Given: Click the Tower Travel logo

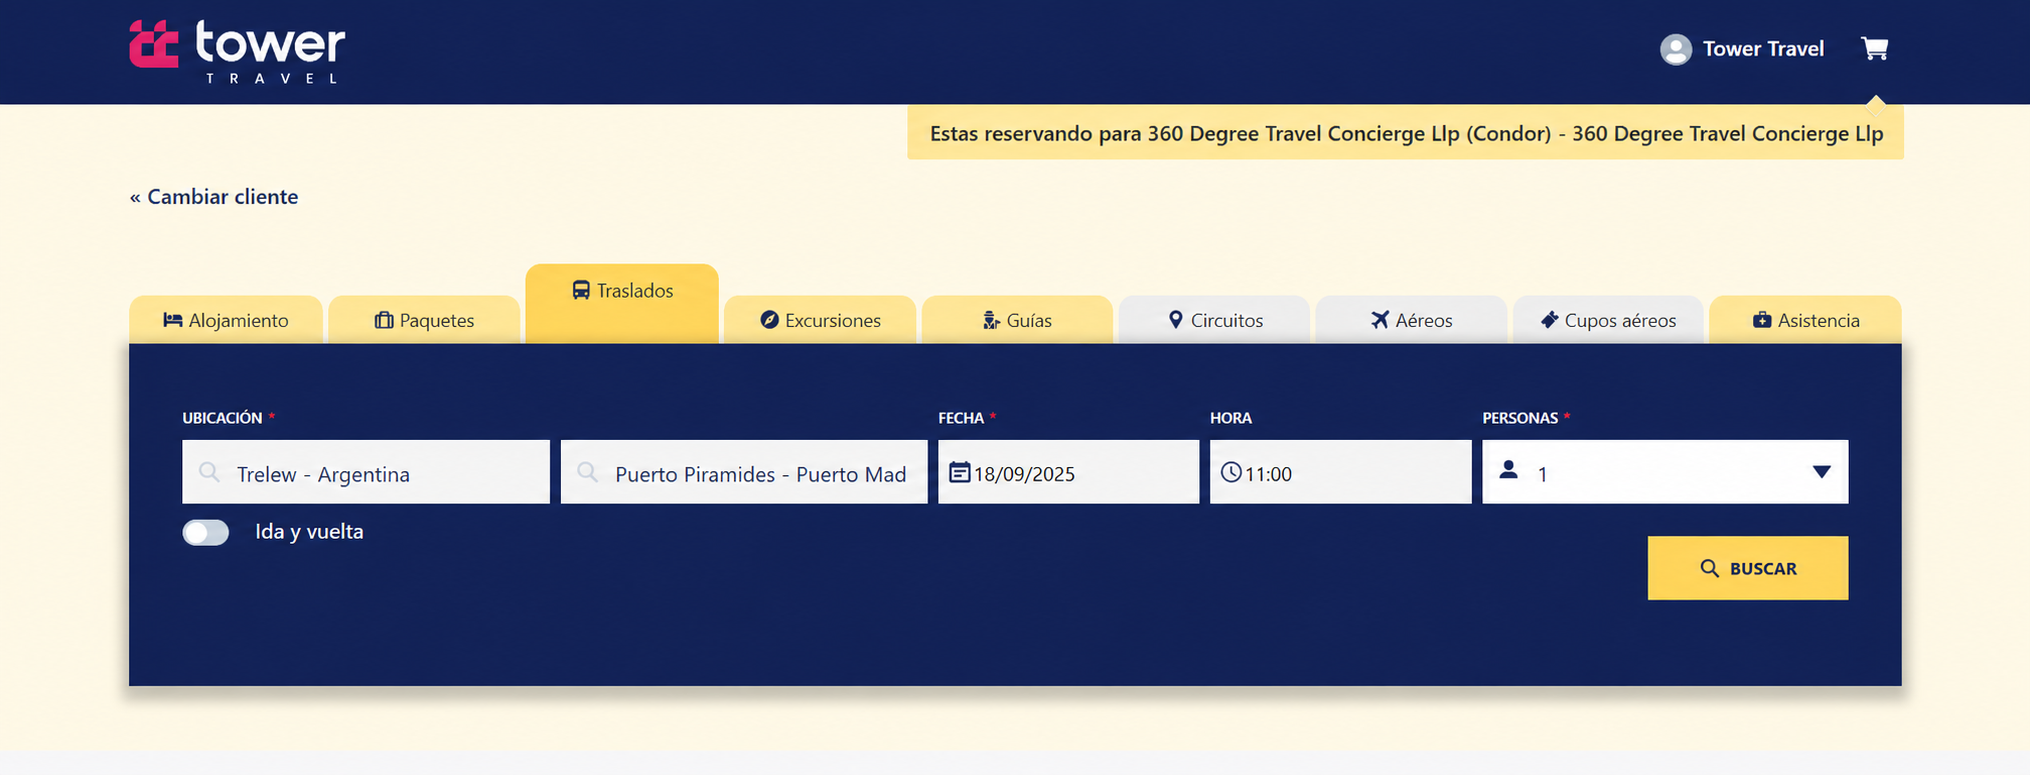Looking at the screenshot, I should (237, 51).
